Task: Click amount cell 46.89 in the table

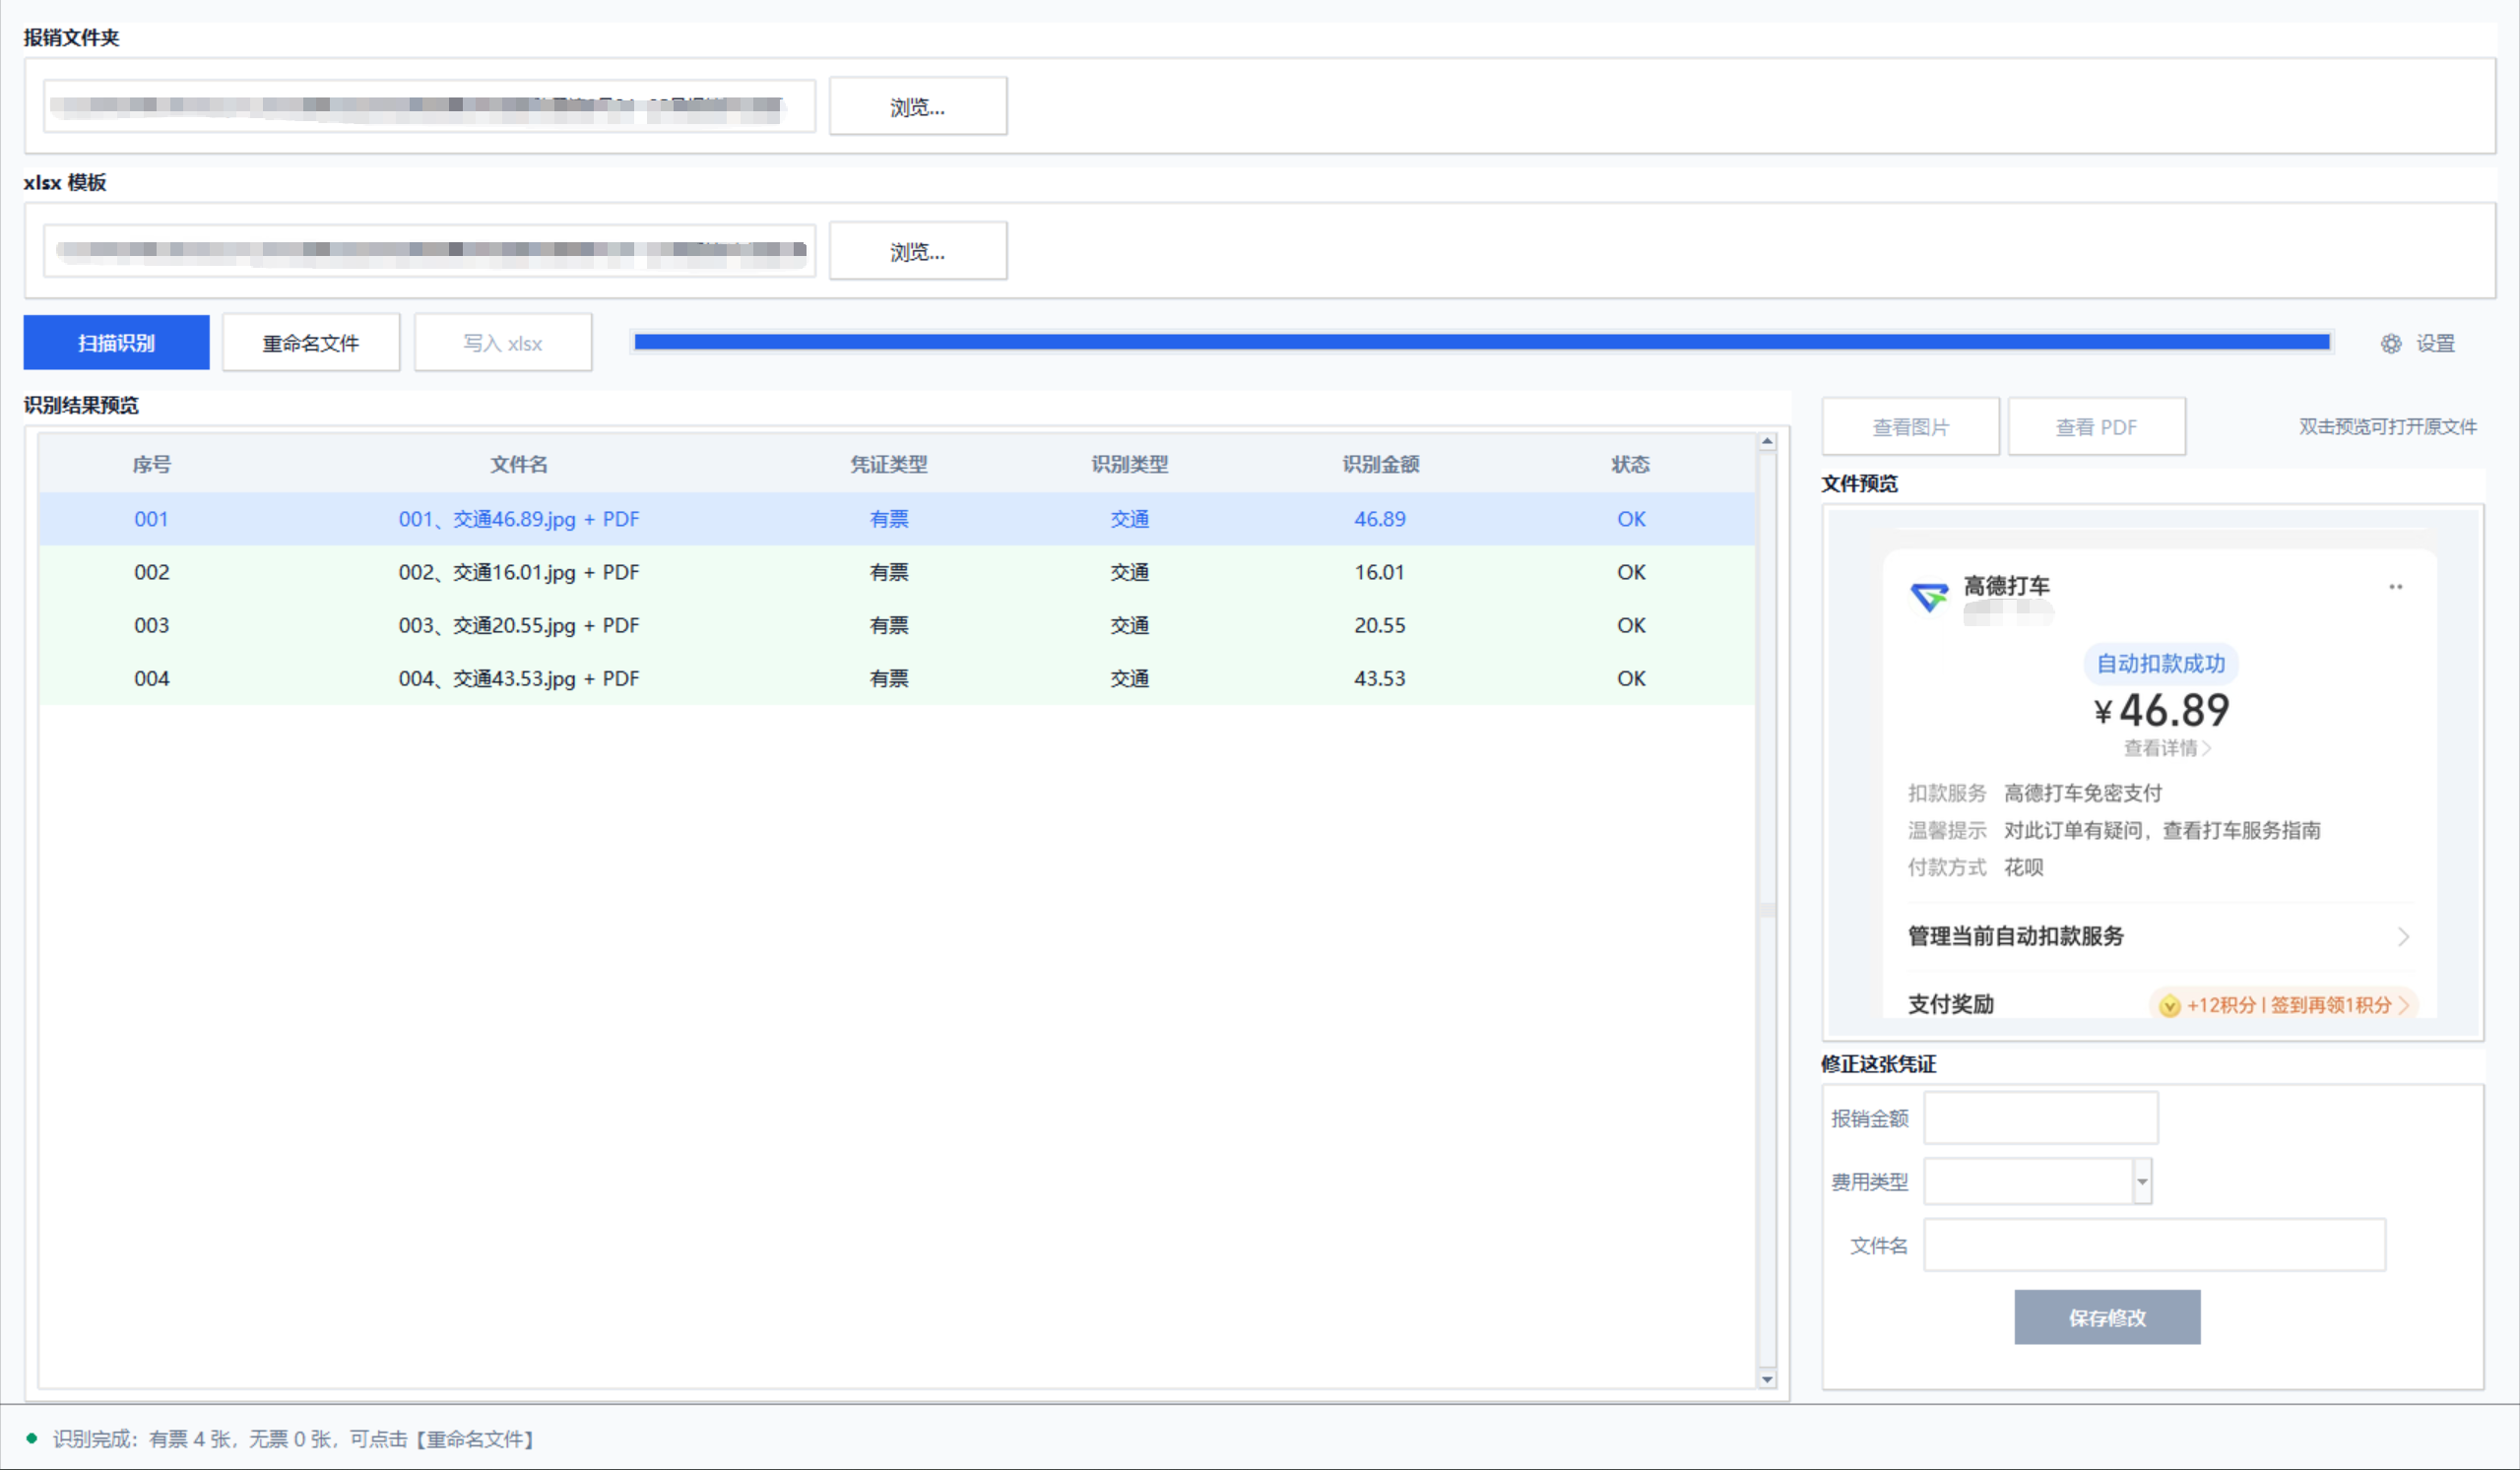Action: [x=1380, y=519]
